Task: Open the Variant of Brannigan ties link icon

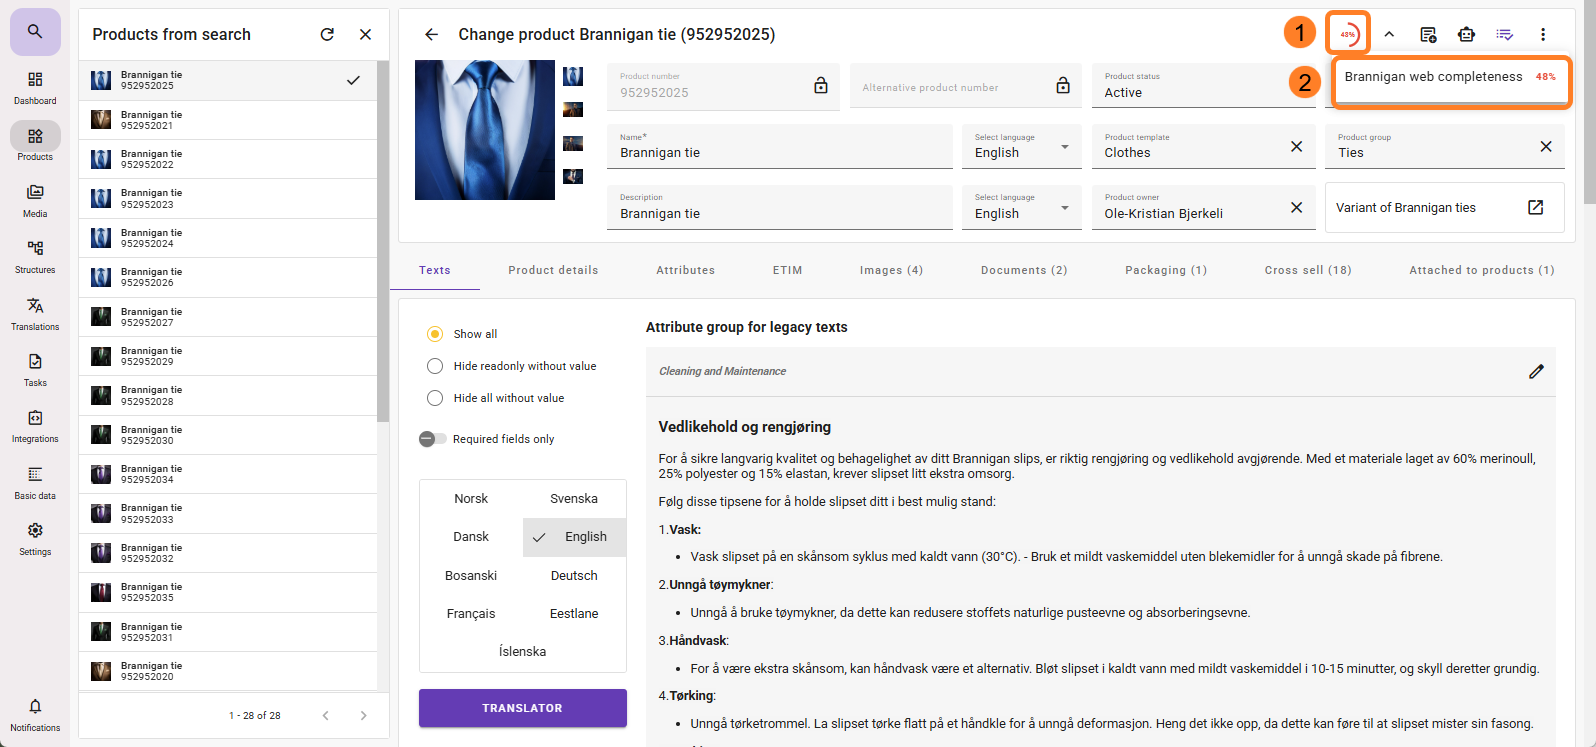Action: coord(1535,207)
